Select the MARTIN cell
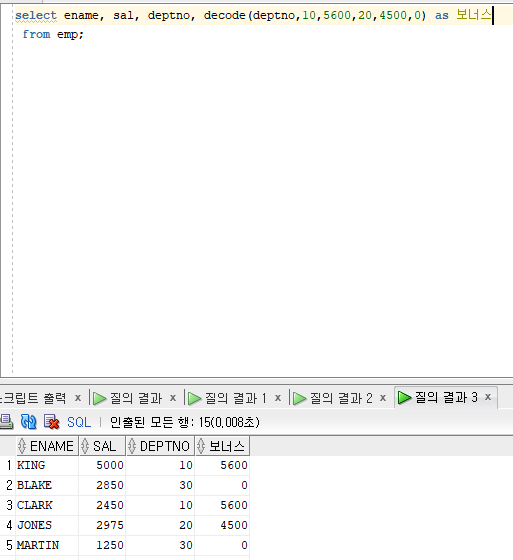 tap(47, 545)
